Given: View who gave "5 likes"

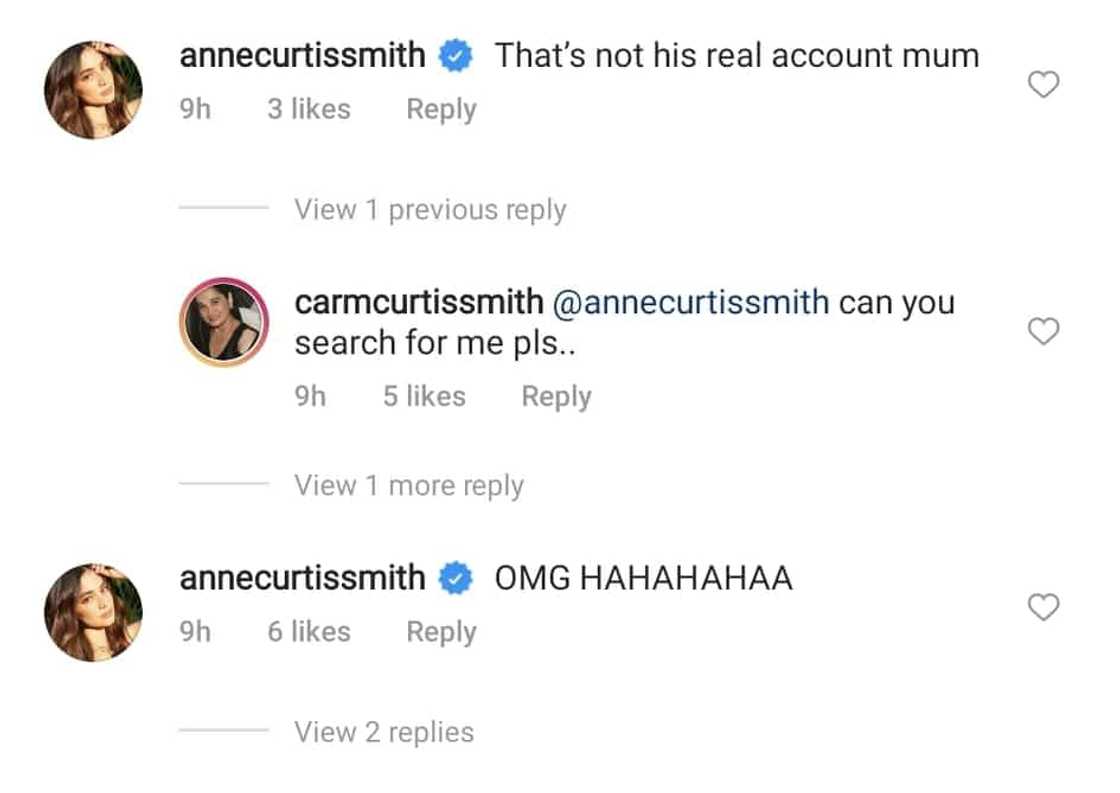Looking at the screenshot, I should [424, 397].
